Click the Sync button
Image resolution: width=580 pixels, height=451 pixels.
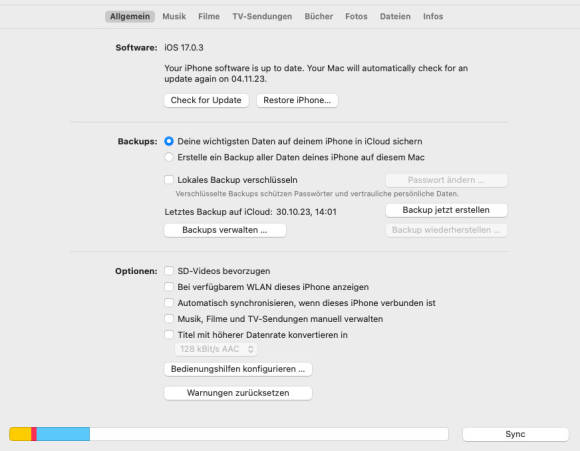(515, 434)
